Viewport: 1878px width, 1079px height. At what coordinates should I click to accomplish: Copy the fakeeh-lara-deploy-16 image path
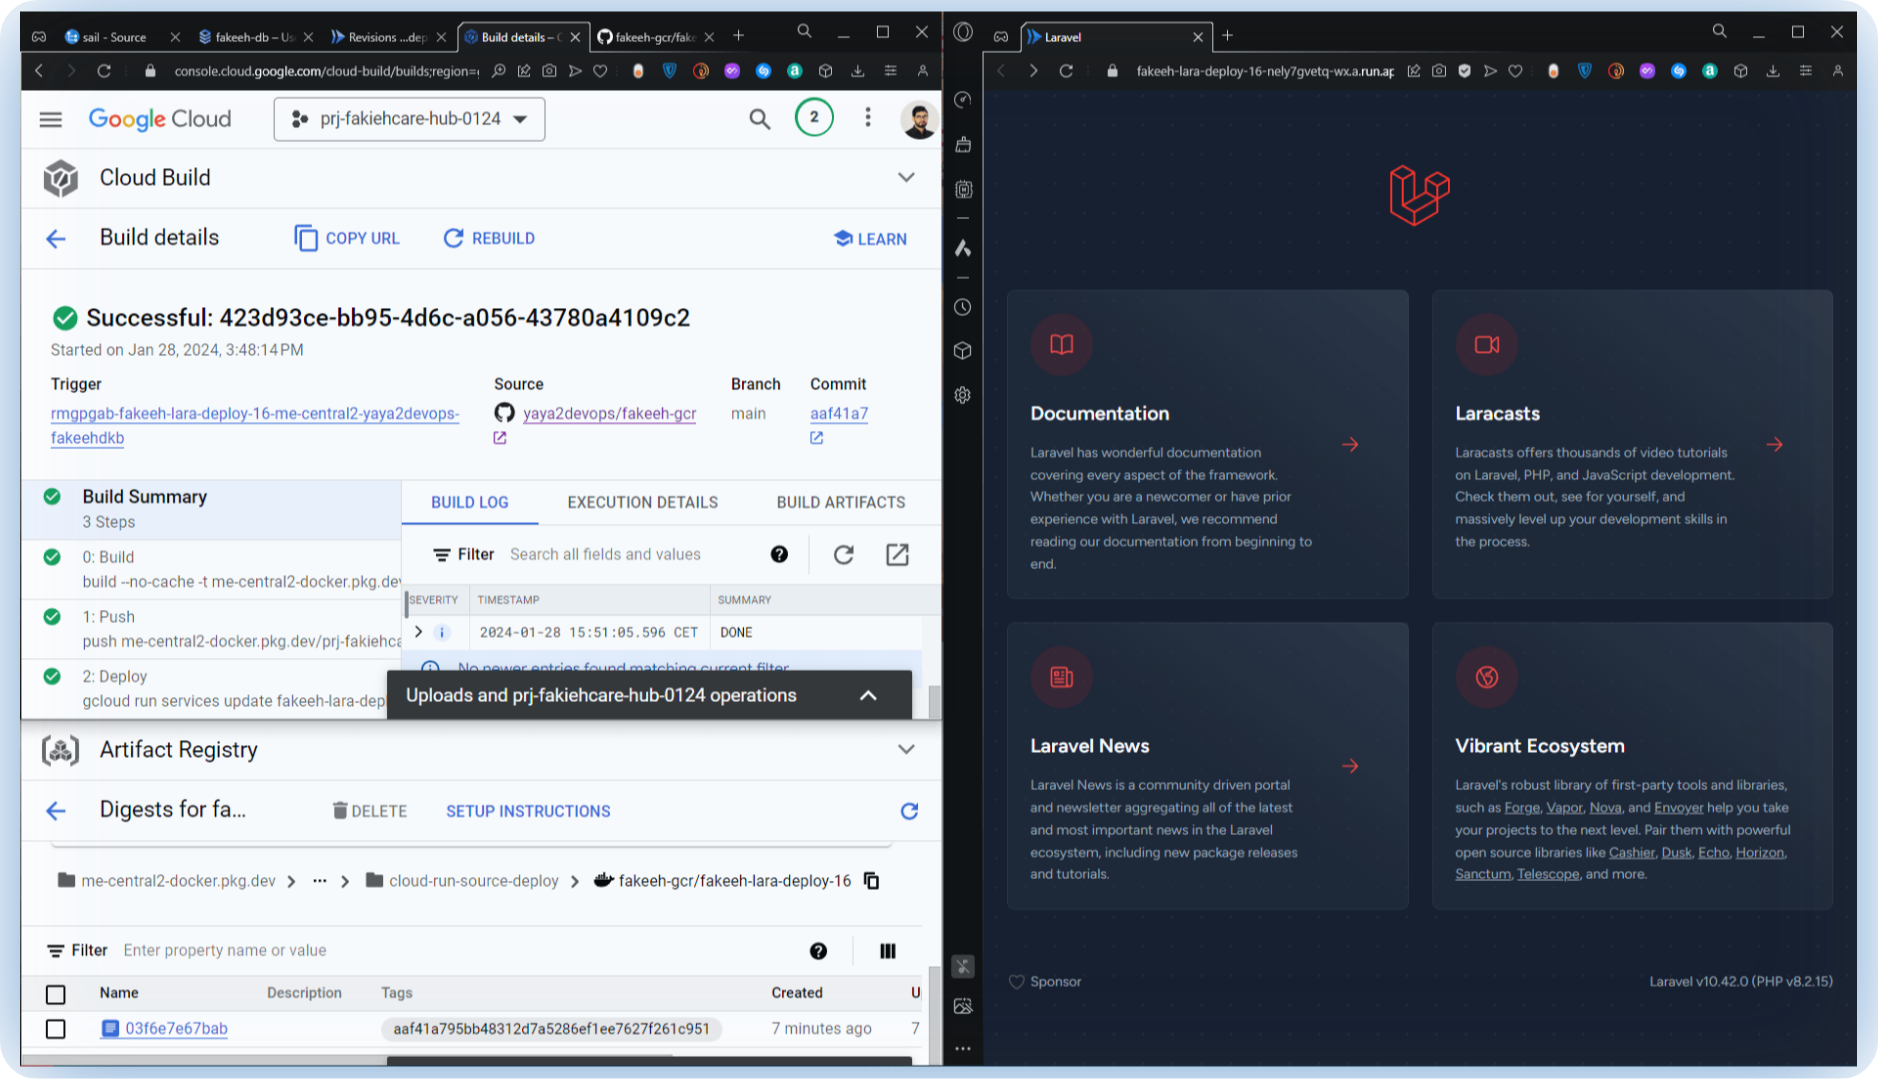coord(871,881)
